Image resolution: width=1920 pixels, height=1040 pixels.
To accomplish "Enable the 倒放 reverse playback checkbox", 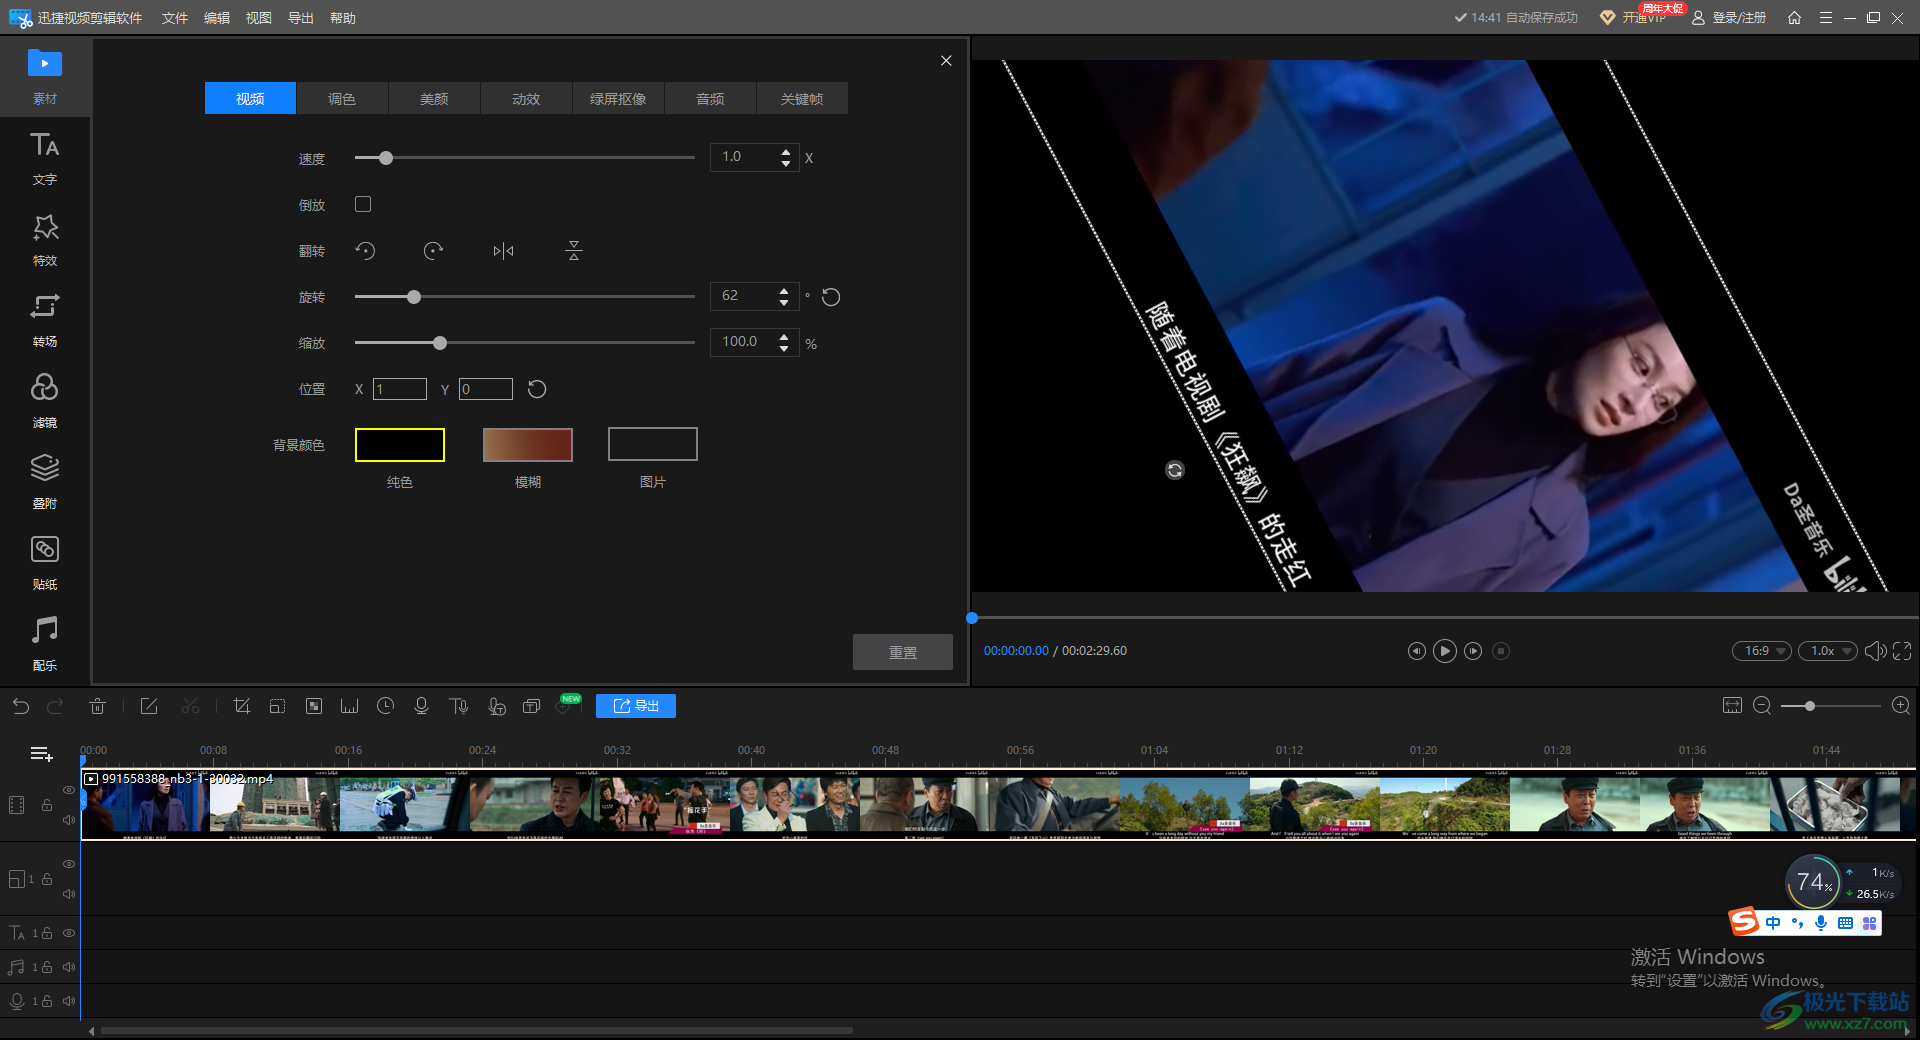I will (363, 204).
